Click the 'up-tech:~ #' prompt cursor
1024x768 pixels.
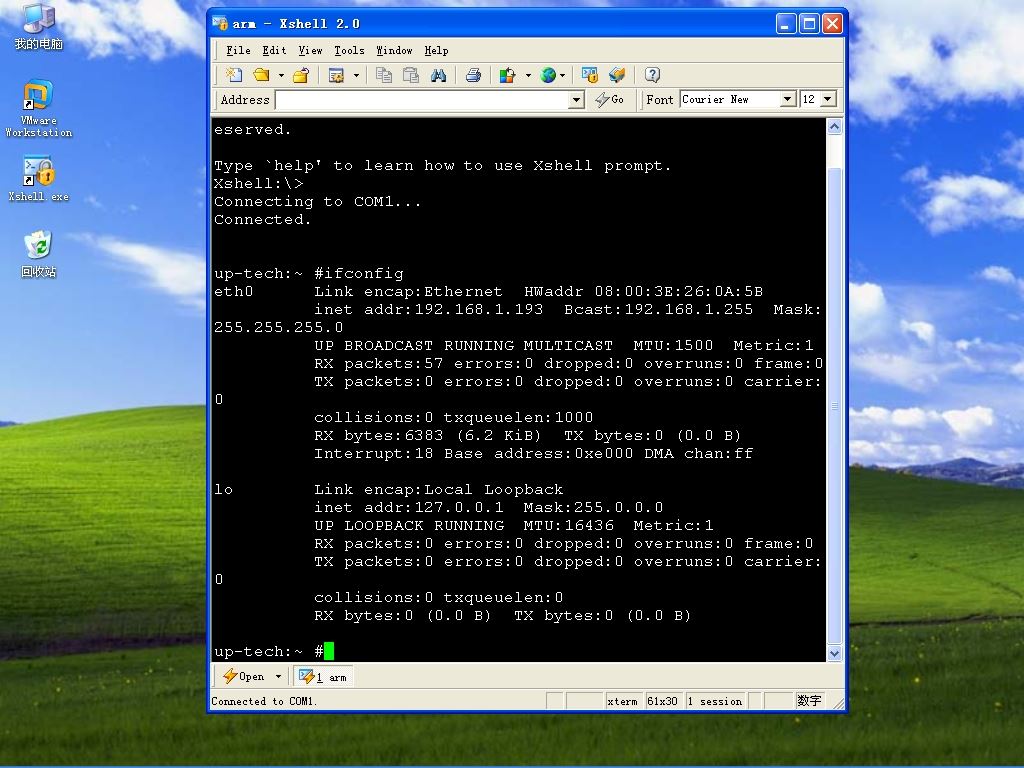coord(328,651)
